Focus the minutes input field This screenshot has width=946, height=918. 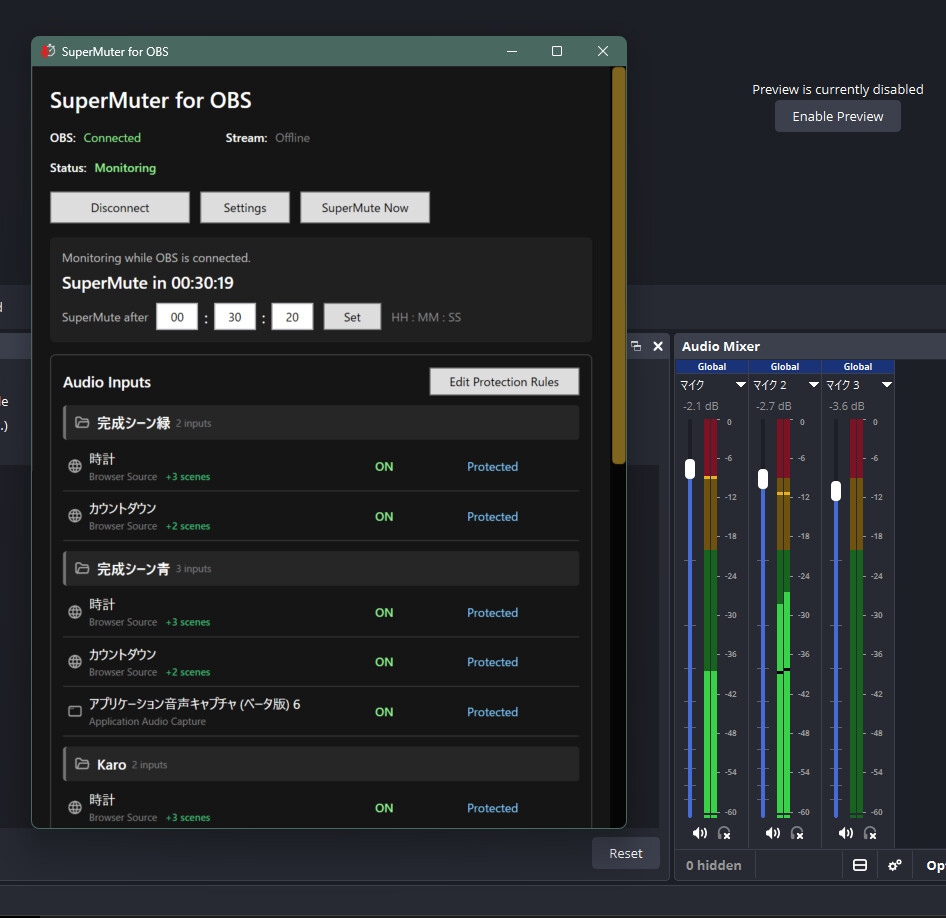[x=234, y=317]
